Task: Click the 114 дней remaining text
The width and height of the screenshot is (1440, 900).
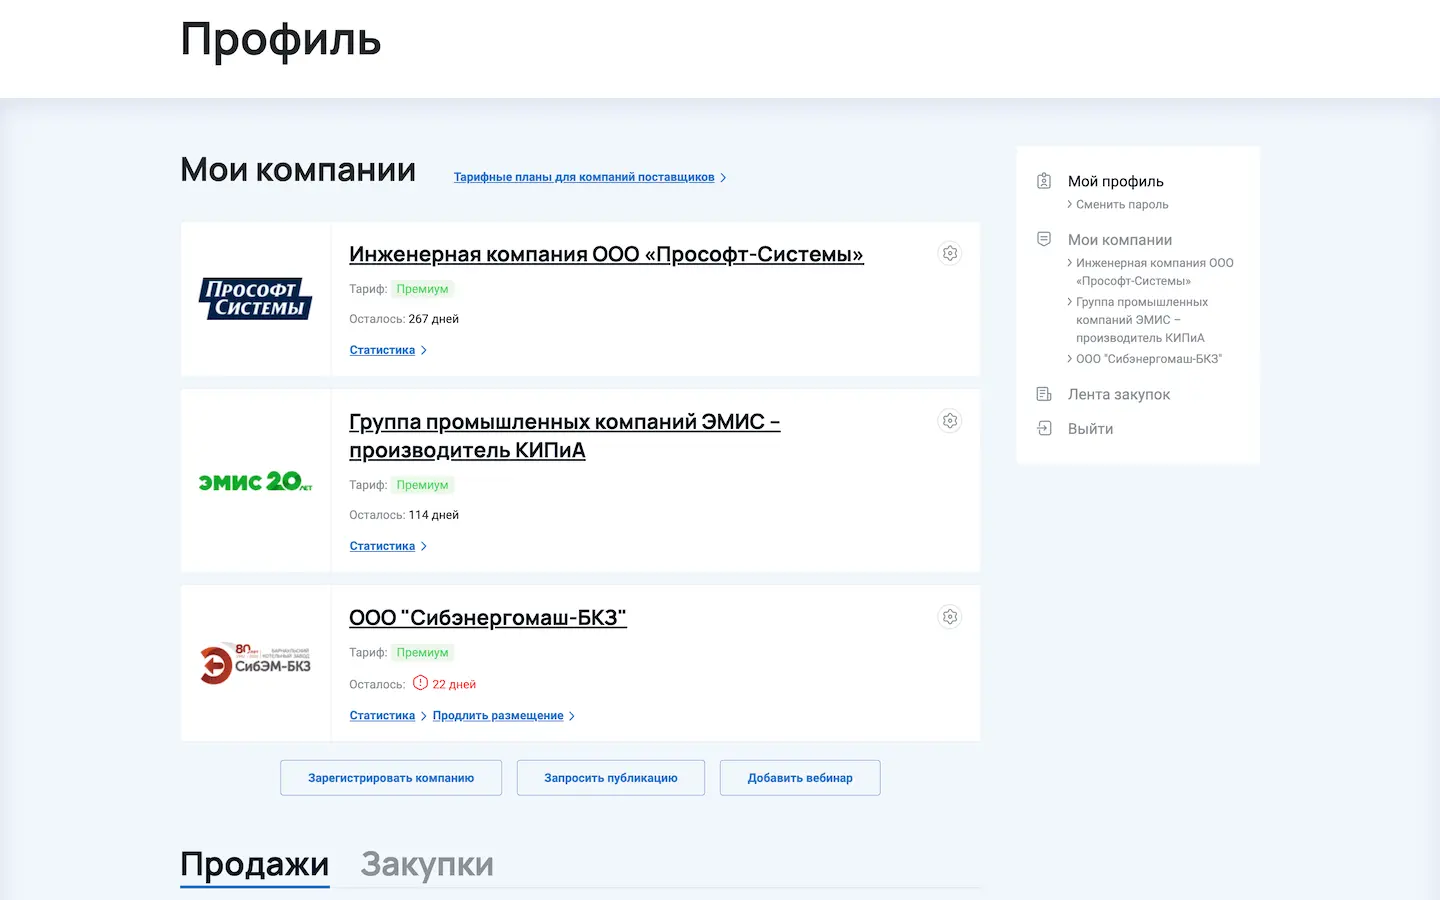Action: [x=434, y=515]
